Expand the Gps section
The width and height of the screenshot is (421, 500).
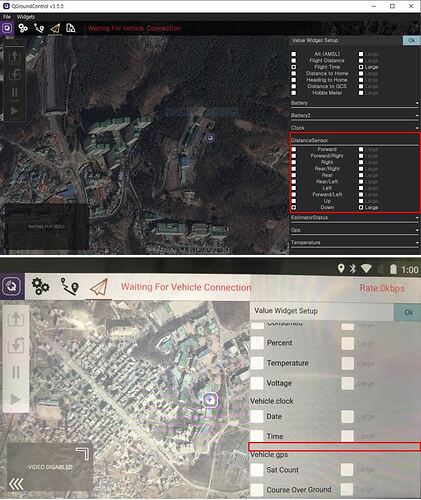pos(355,230)
